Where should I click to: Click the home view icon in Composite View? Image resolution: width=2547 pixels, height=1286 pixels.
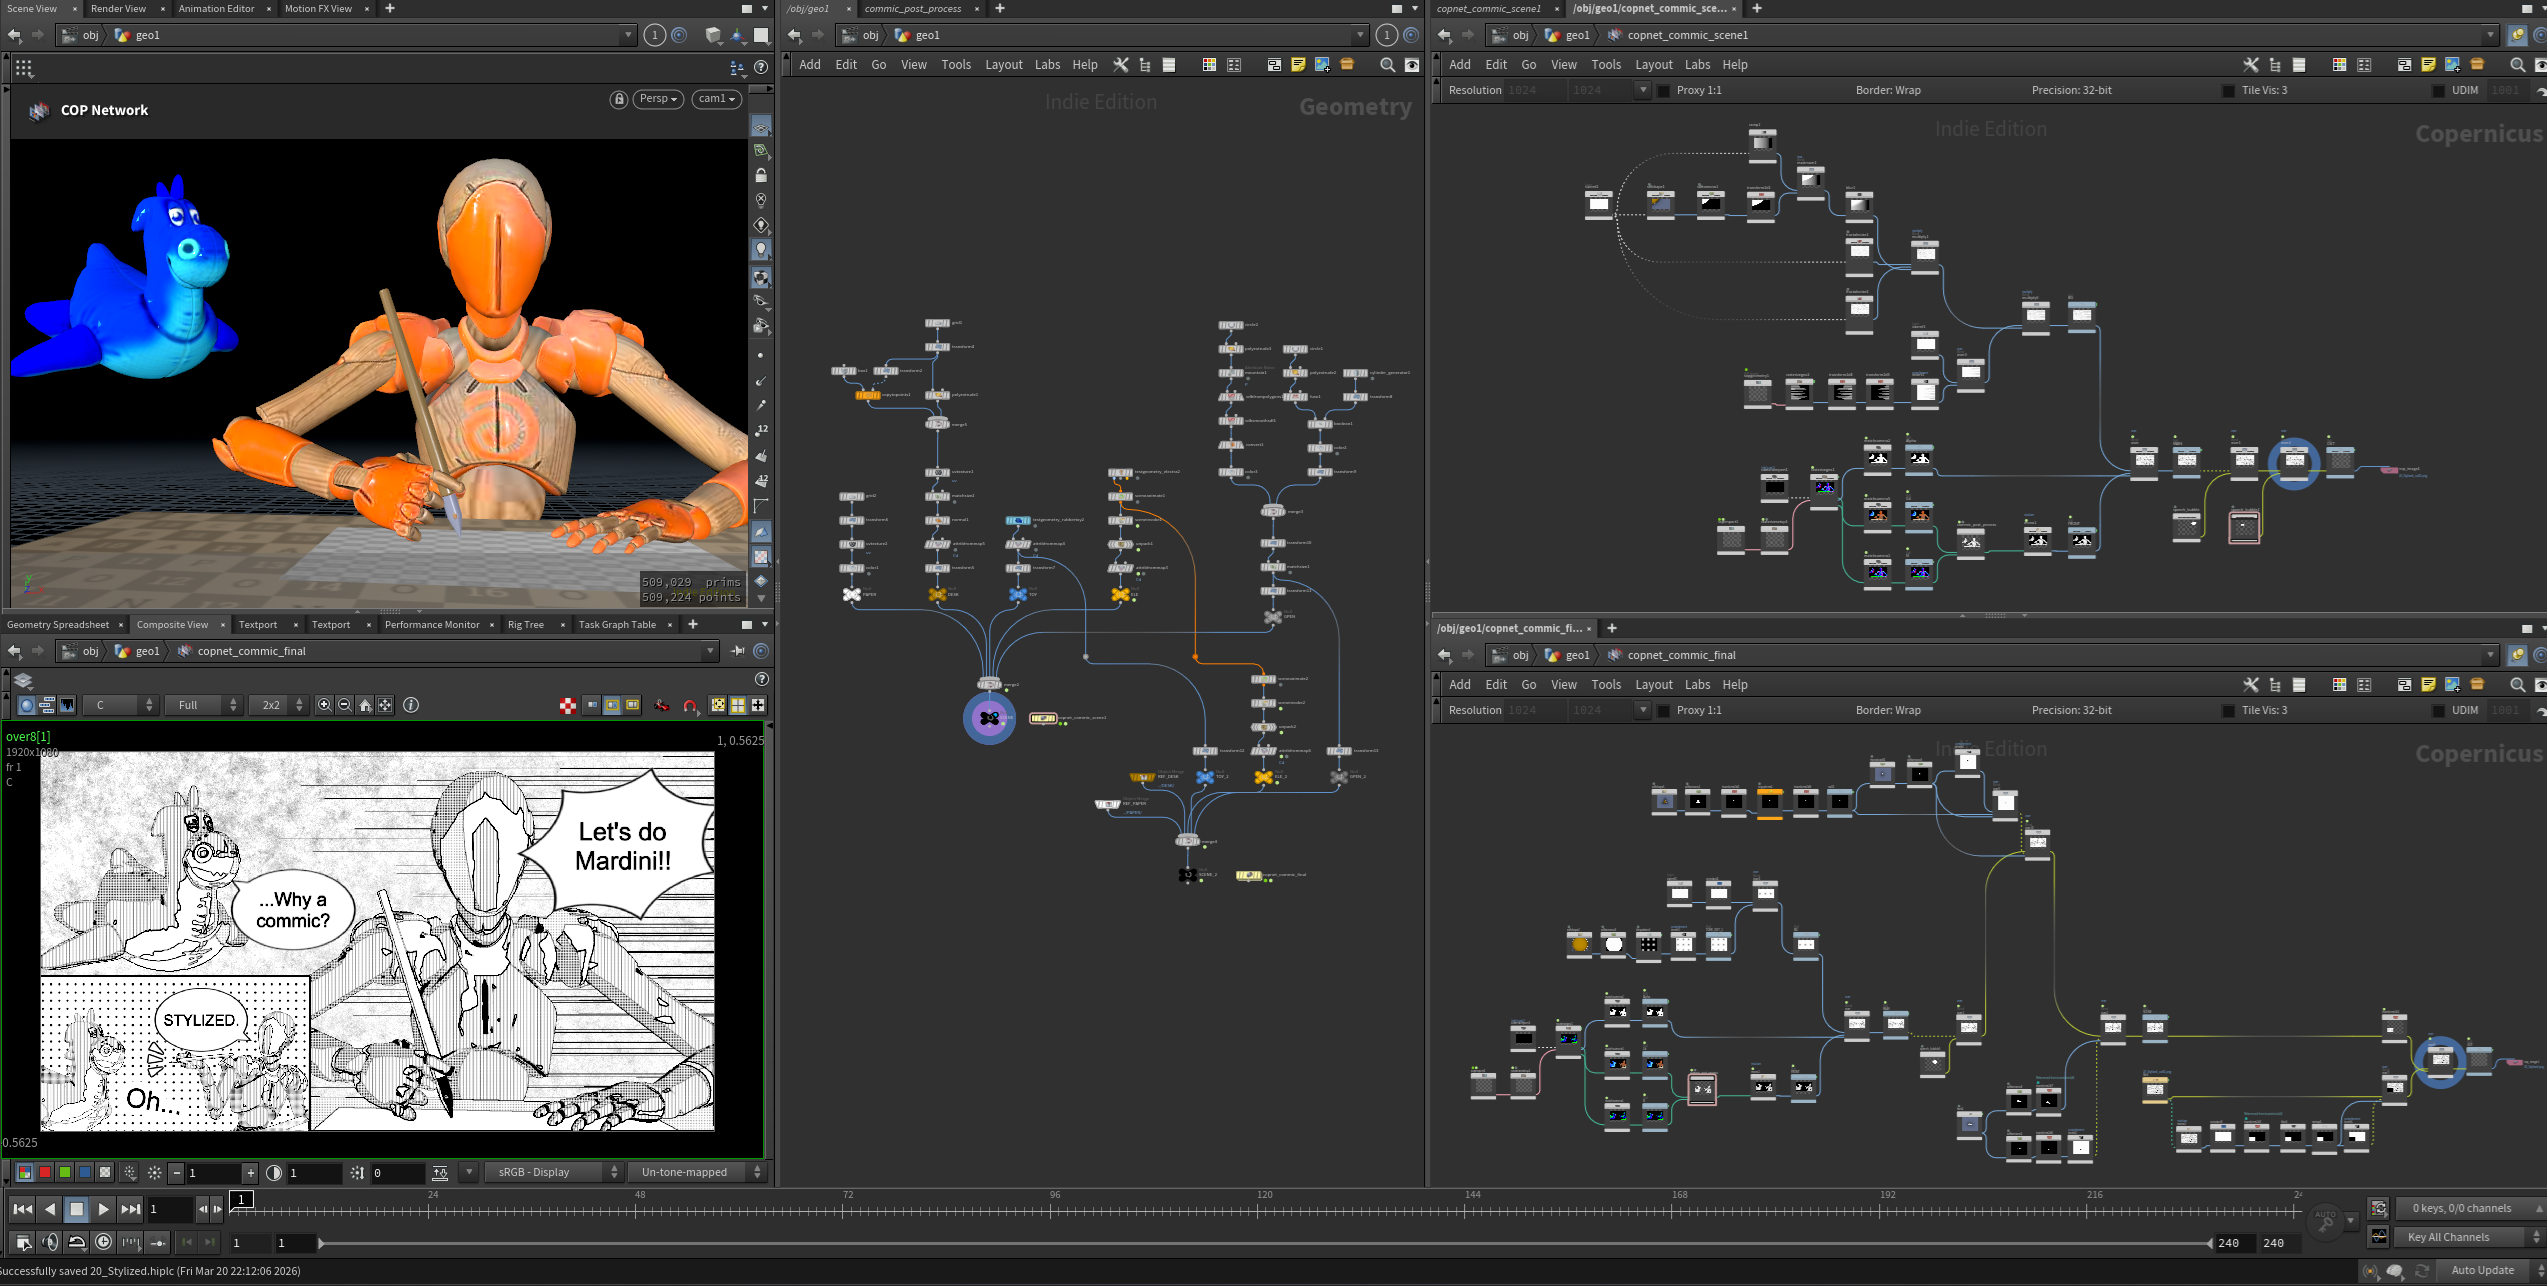(x=365, y=705)
